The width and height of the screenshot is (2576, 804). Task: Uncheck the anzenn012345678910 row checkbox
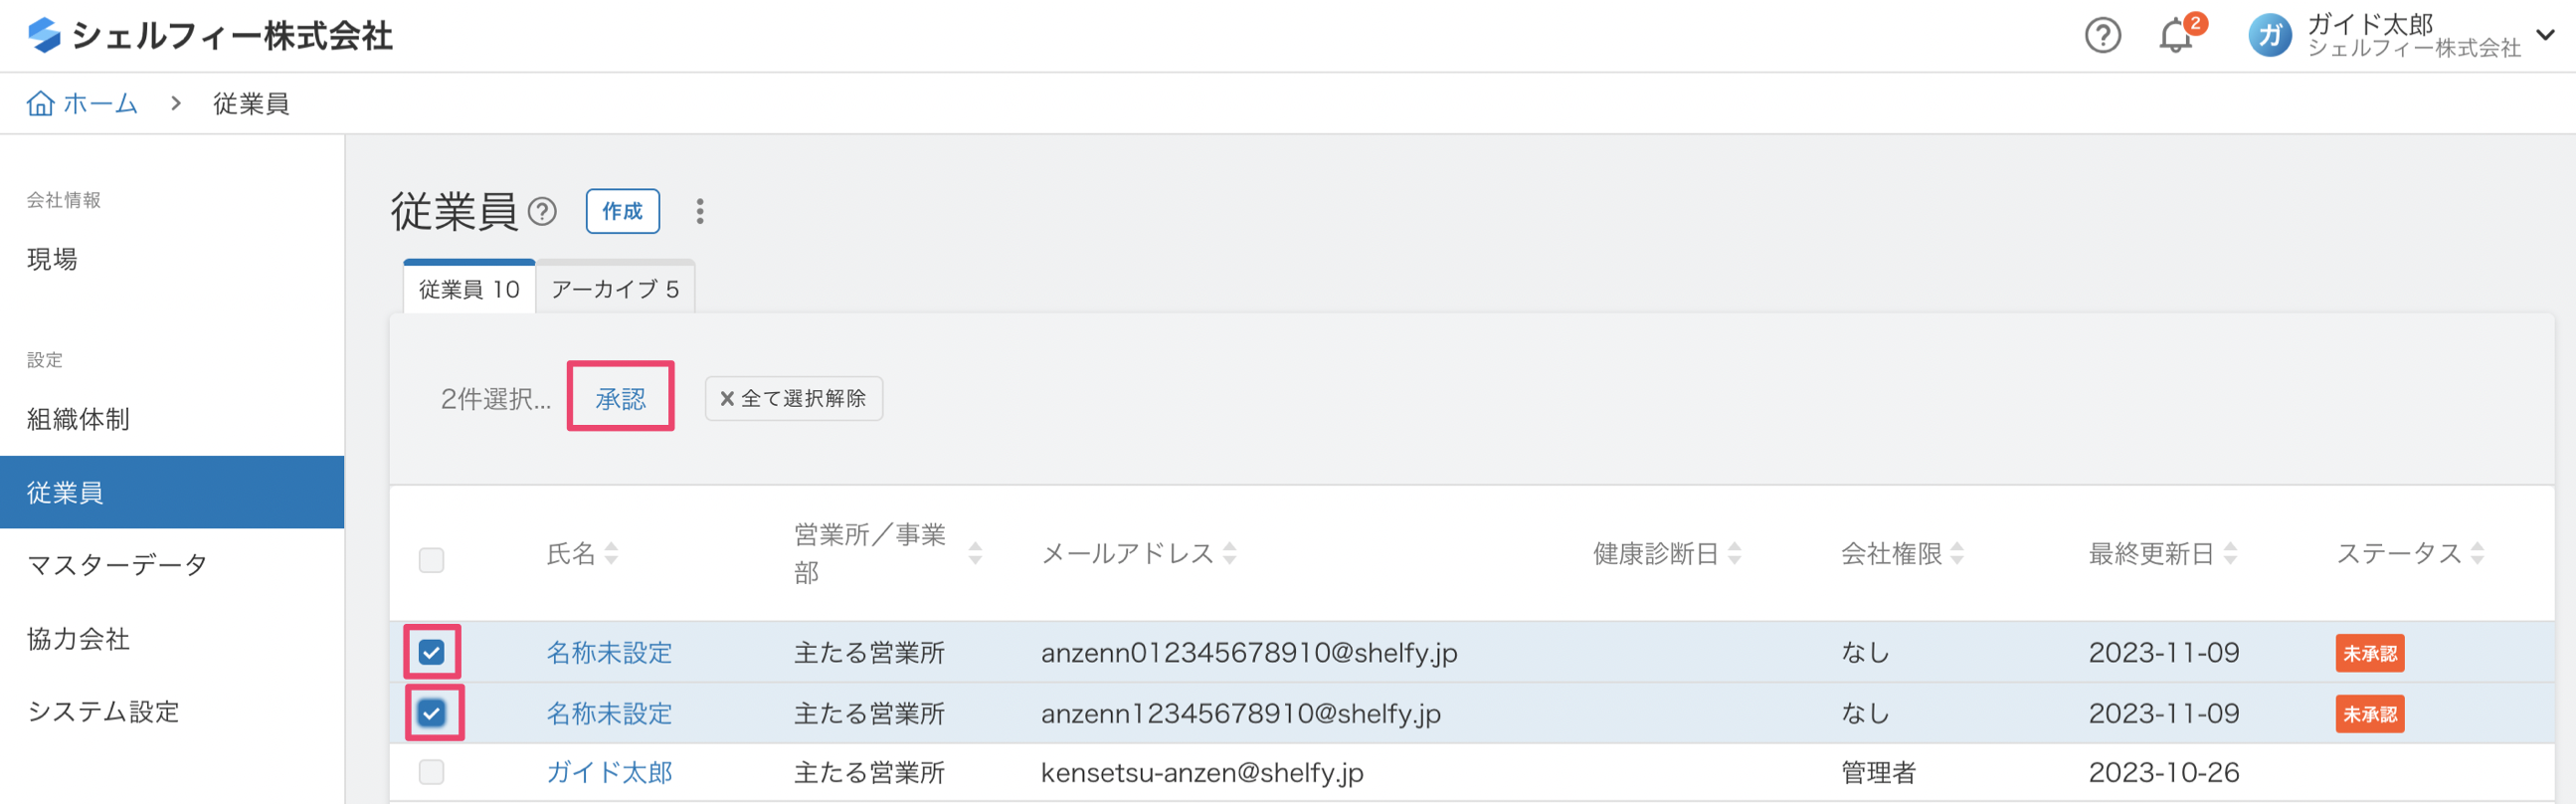tap(431, 652)
